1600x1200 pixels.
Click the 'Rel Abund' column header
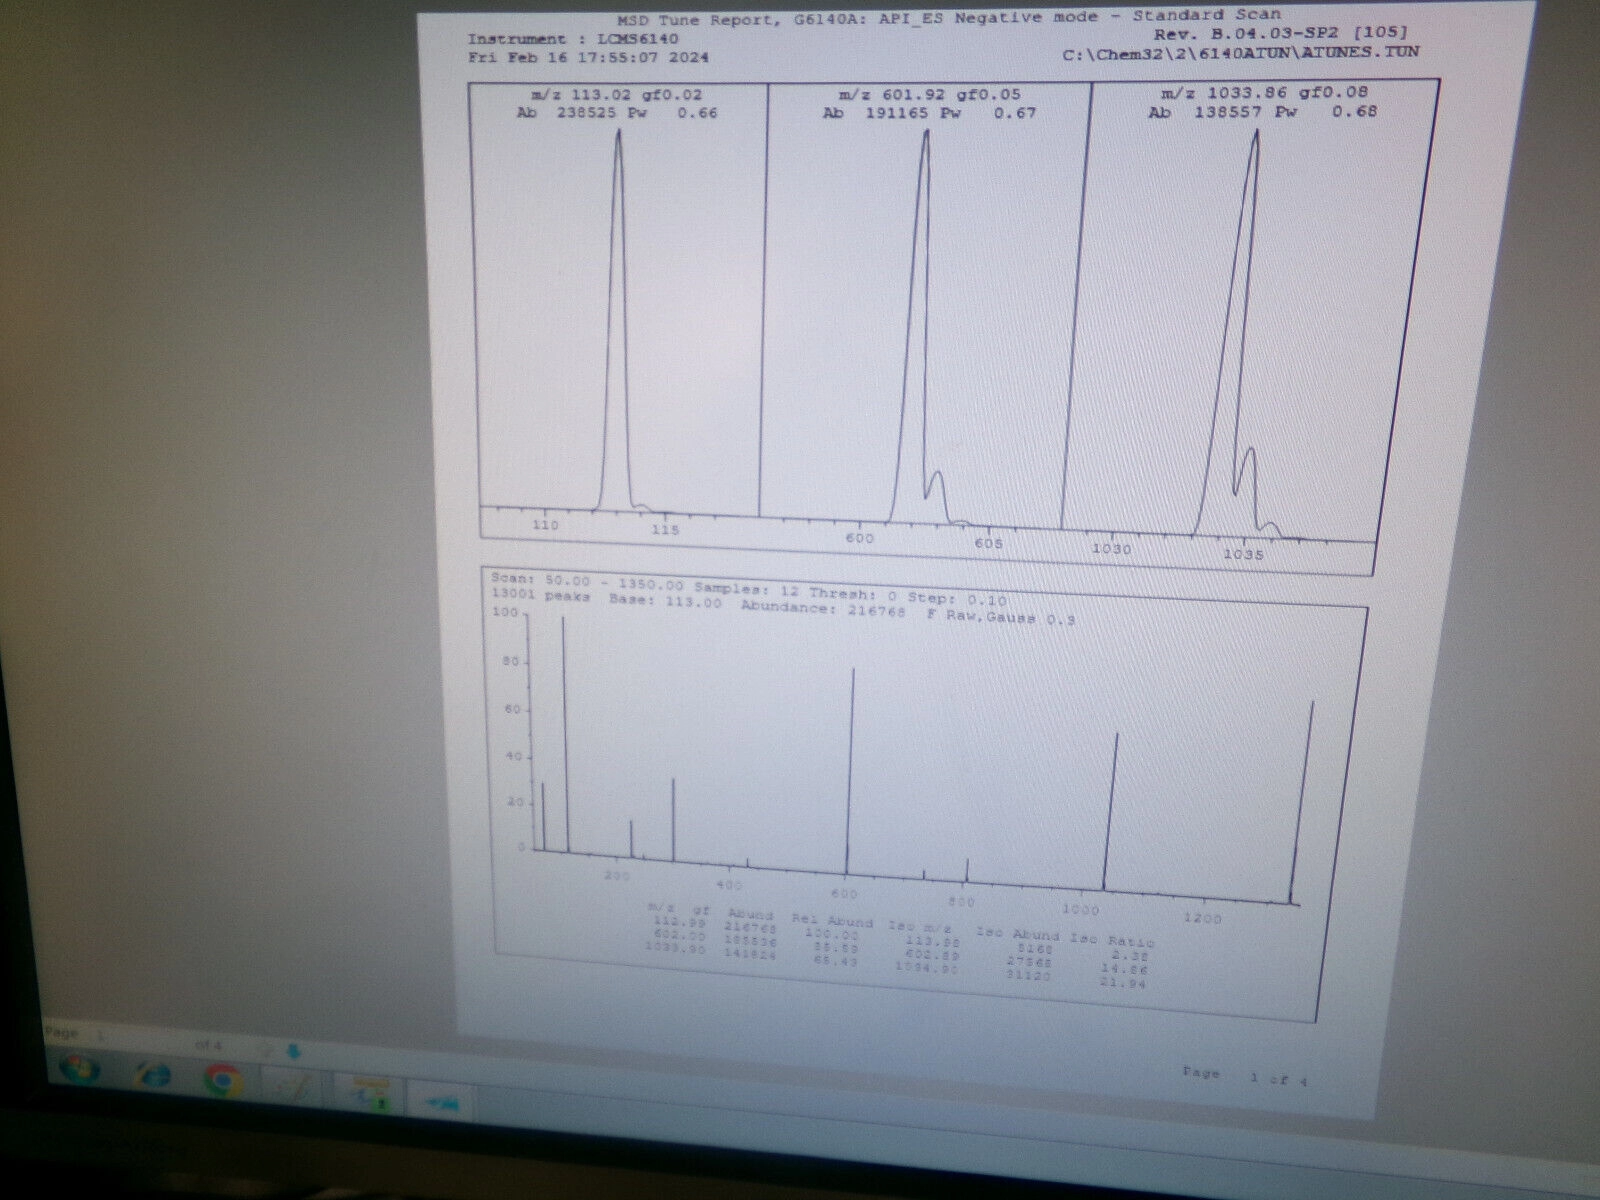(x=832, y=922)
